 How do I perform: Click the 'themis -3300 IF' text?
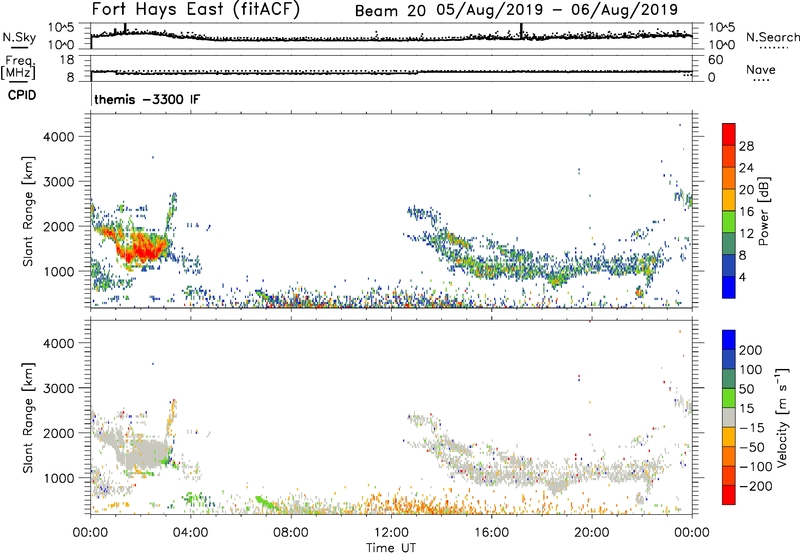pyautogui.click(x=147, y=99)
